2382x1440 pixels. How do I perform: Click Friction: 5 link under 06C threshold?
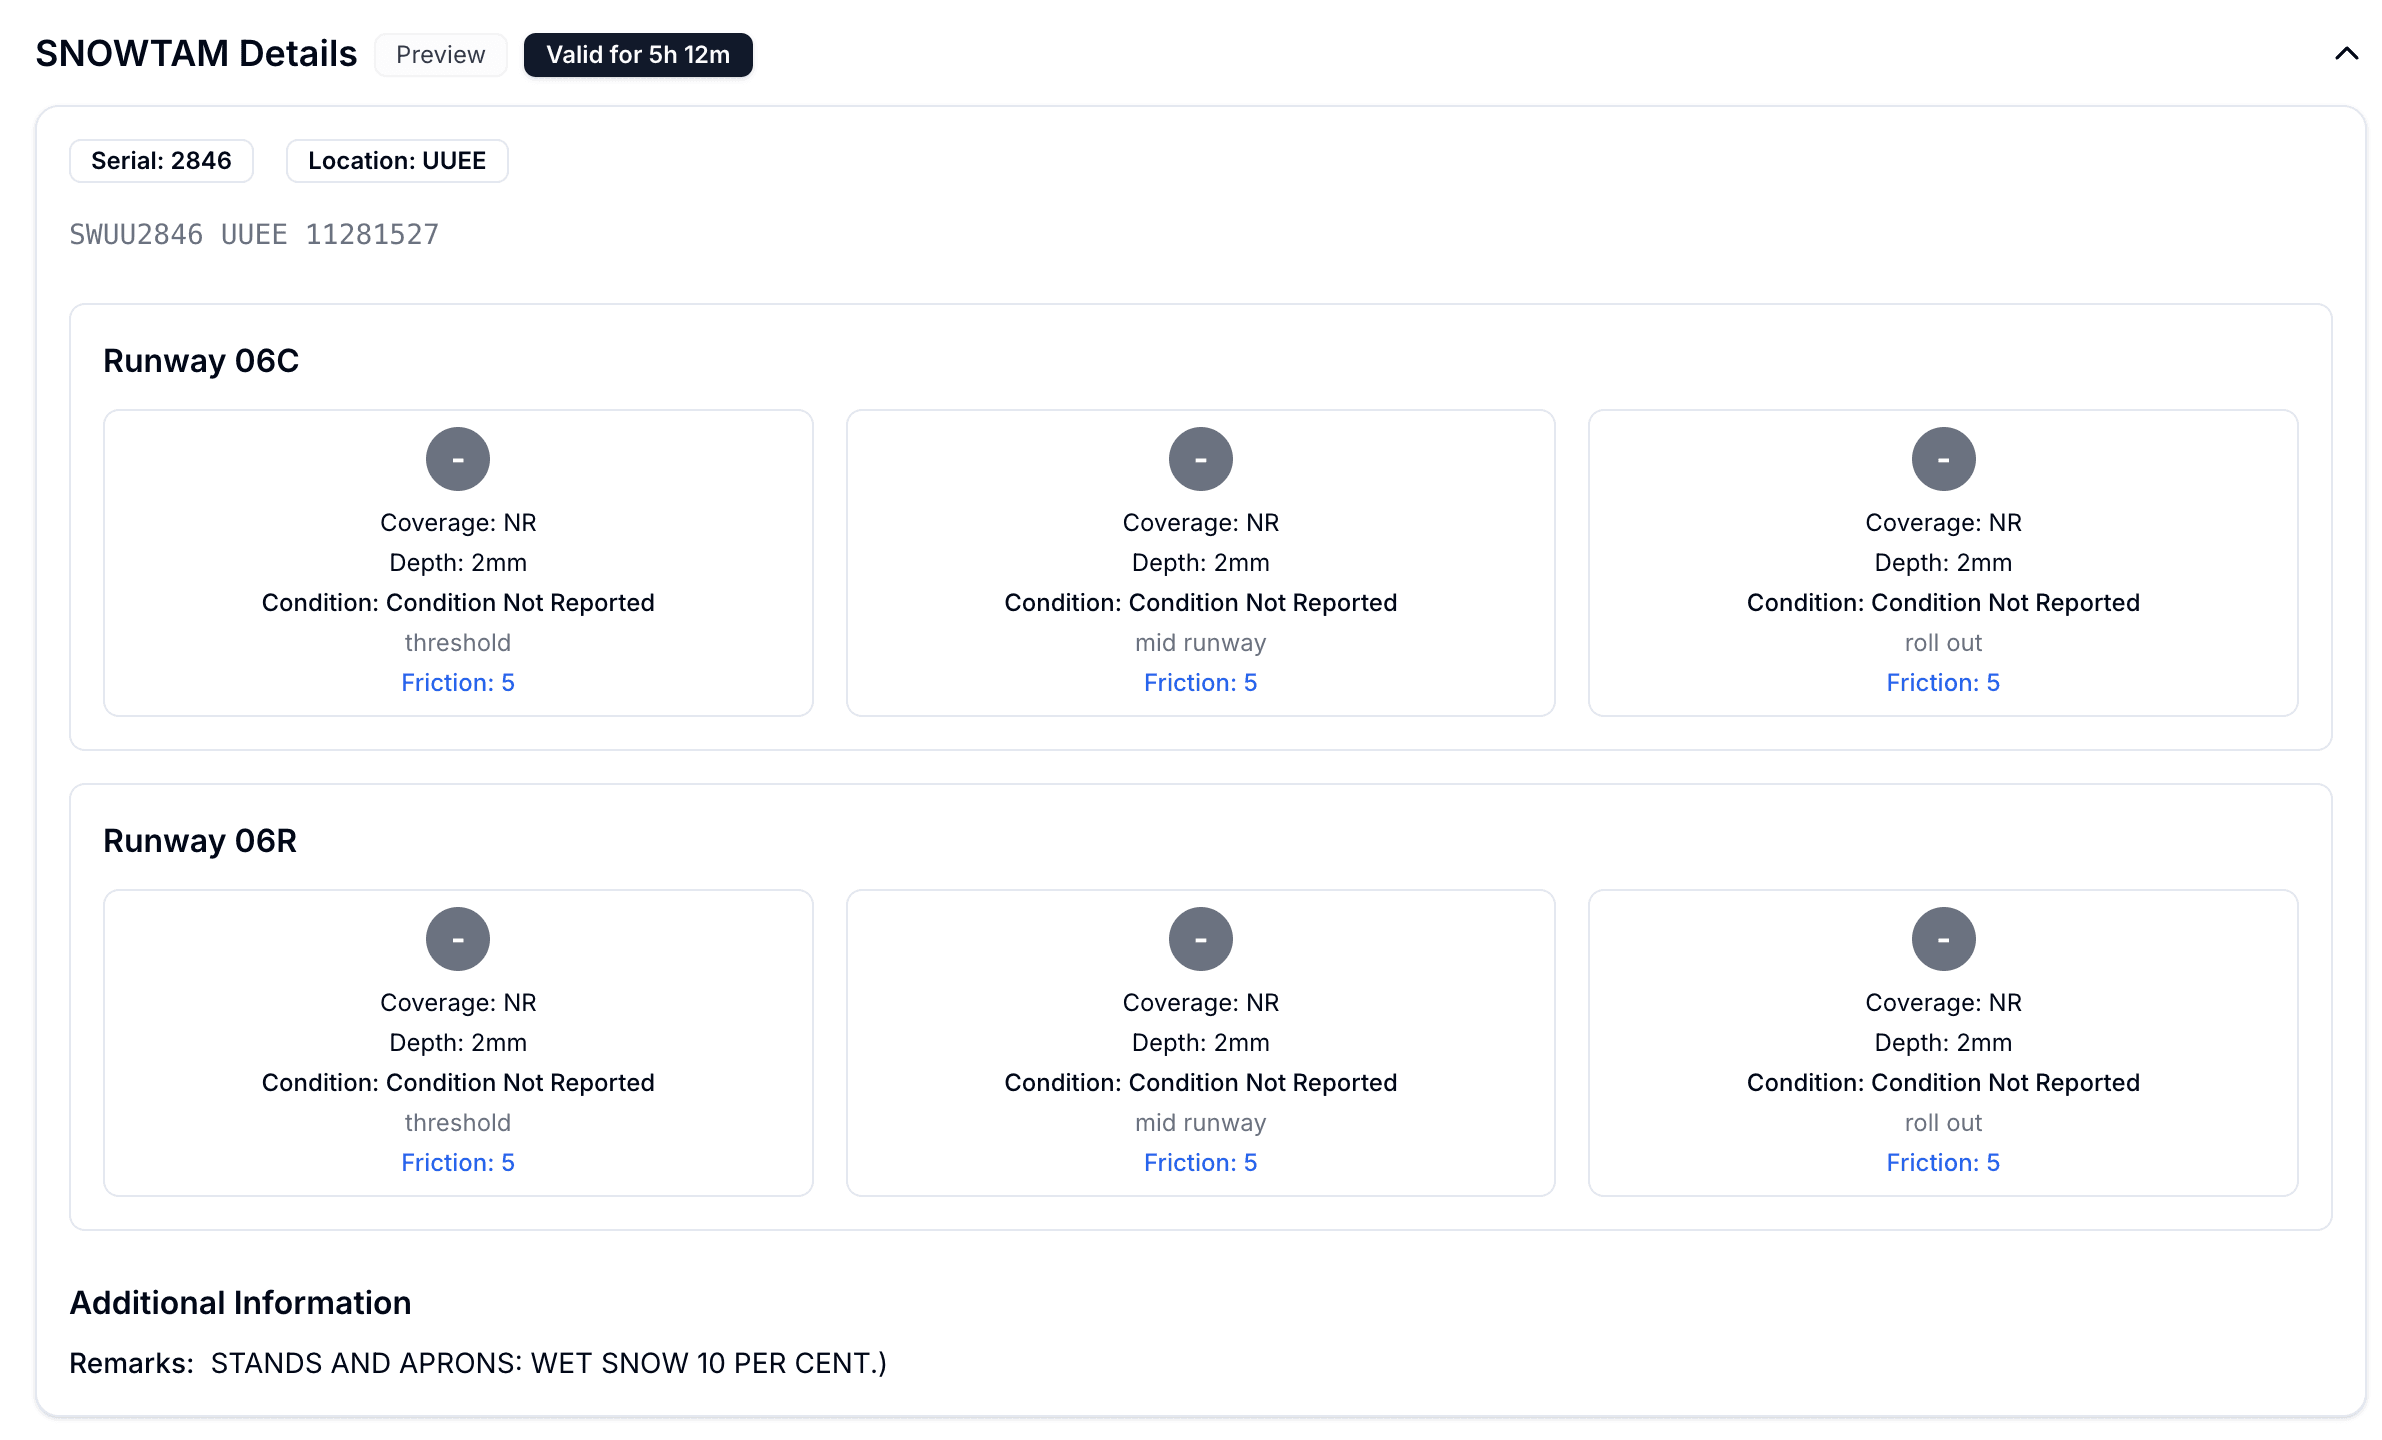tap(458, 683)
